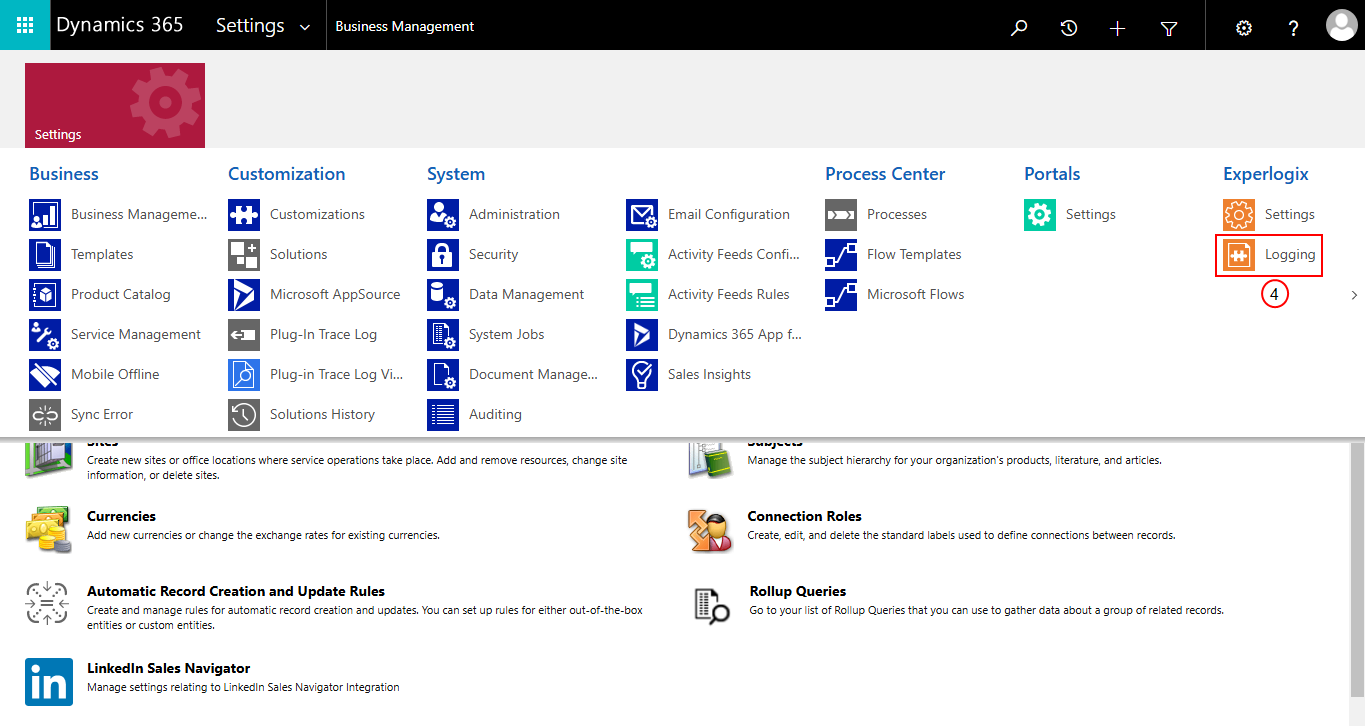The image size is (1365, 726).
Task: Click the Experlogix Logging icon
Action: pyautogui.click(x=1239, y=255)
